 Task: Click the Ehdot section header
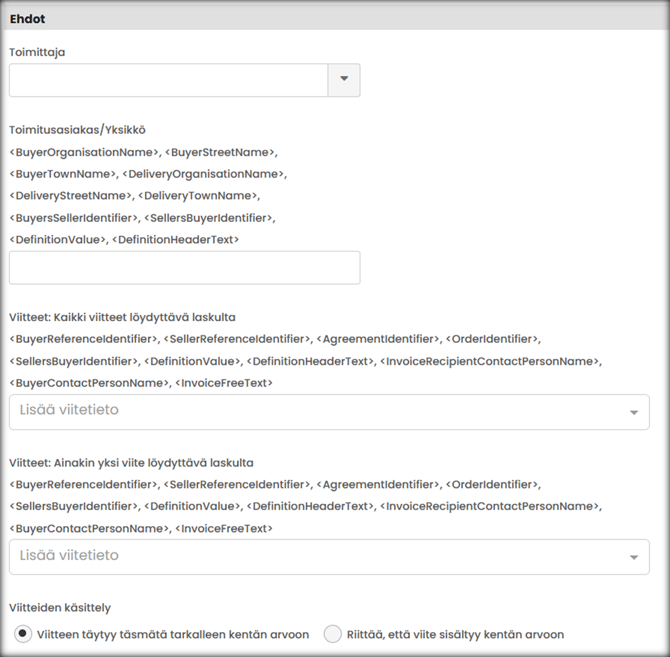(28, 19)
